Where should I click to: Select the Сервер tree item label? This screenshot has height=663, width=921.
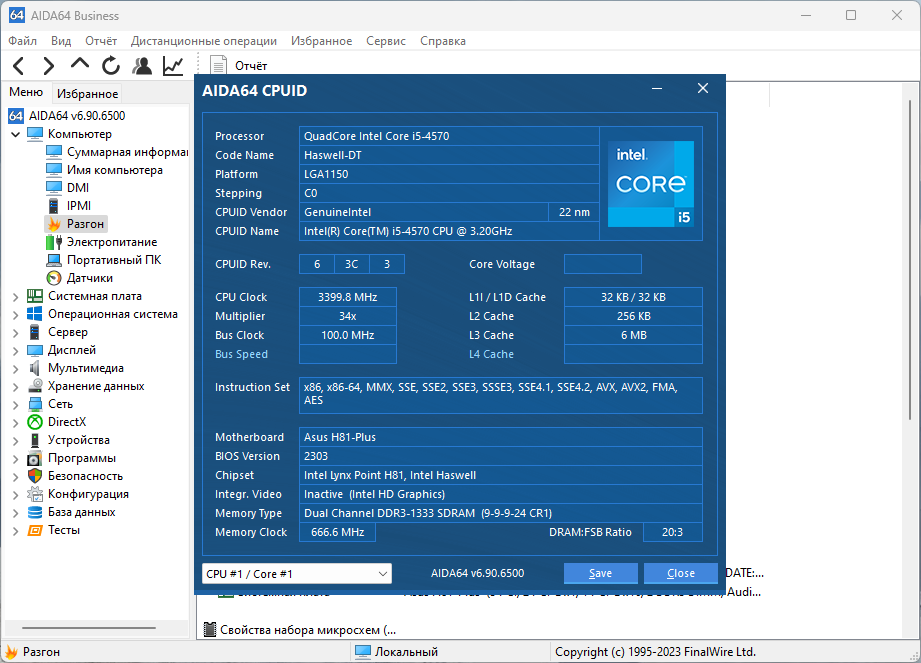(x=68, y=332)
